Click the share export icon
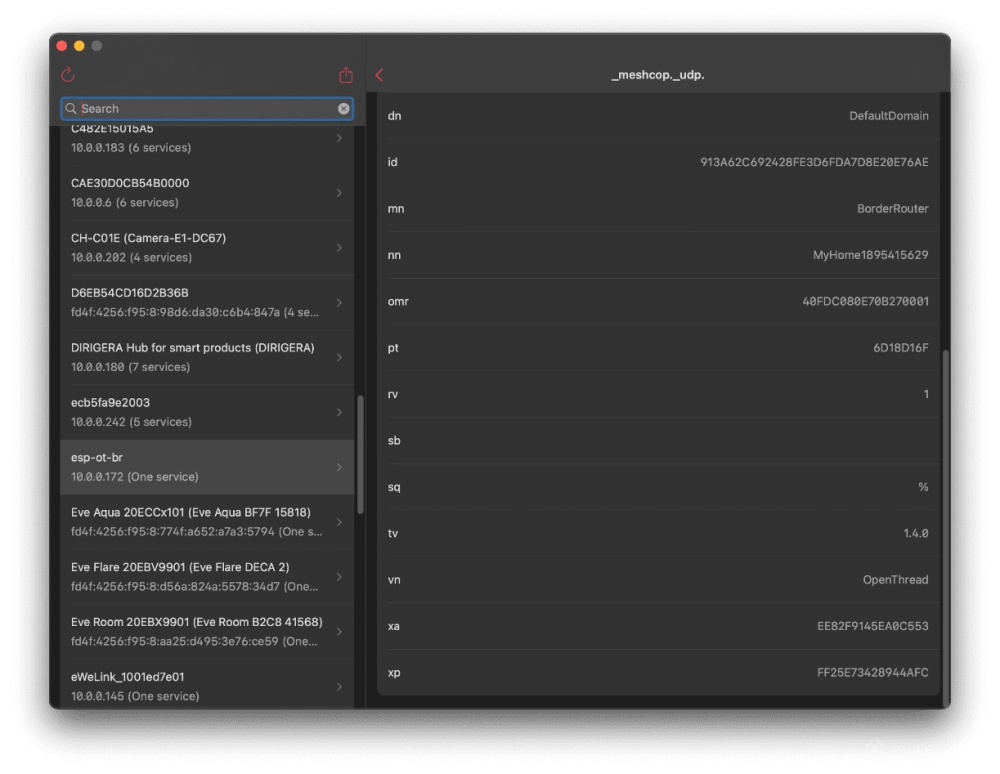 tap(346, 75)
